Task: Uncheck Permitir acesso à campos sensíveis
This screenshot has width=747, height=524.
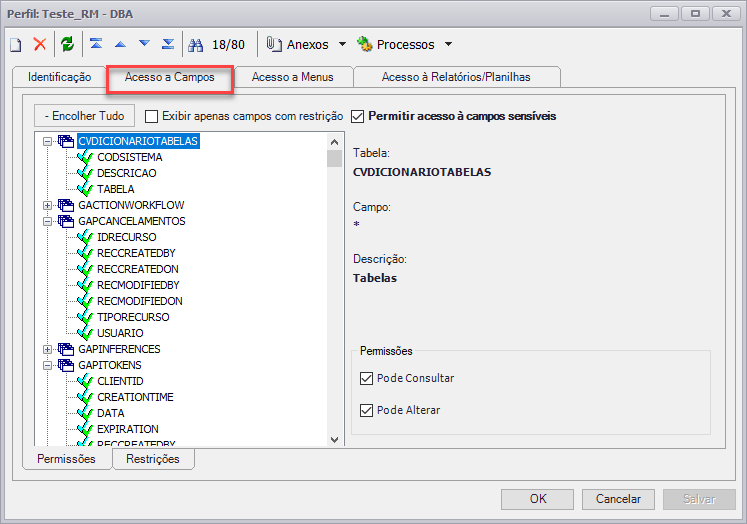Action: point(357,116)
